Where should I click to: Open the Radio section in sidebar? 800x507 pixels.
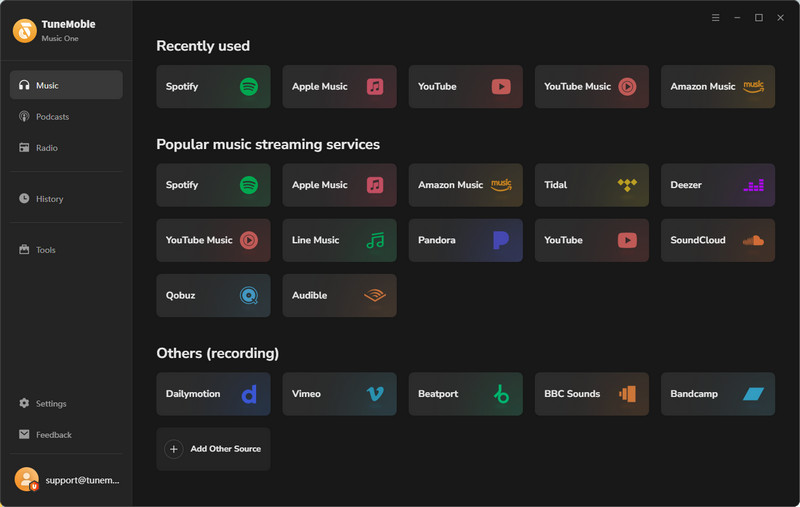pyautogui.click(x=66, y=147)
